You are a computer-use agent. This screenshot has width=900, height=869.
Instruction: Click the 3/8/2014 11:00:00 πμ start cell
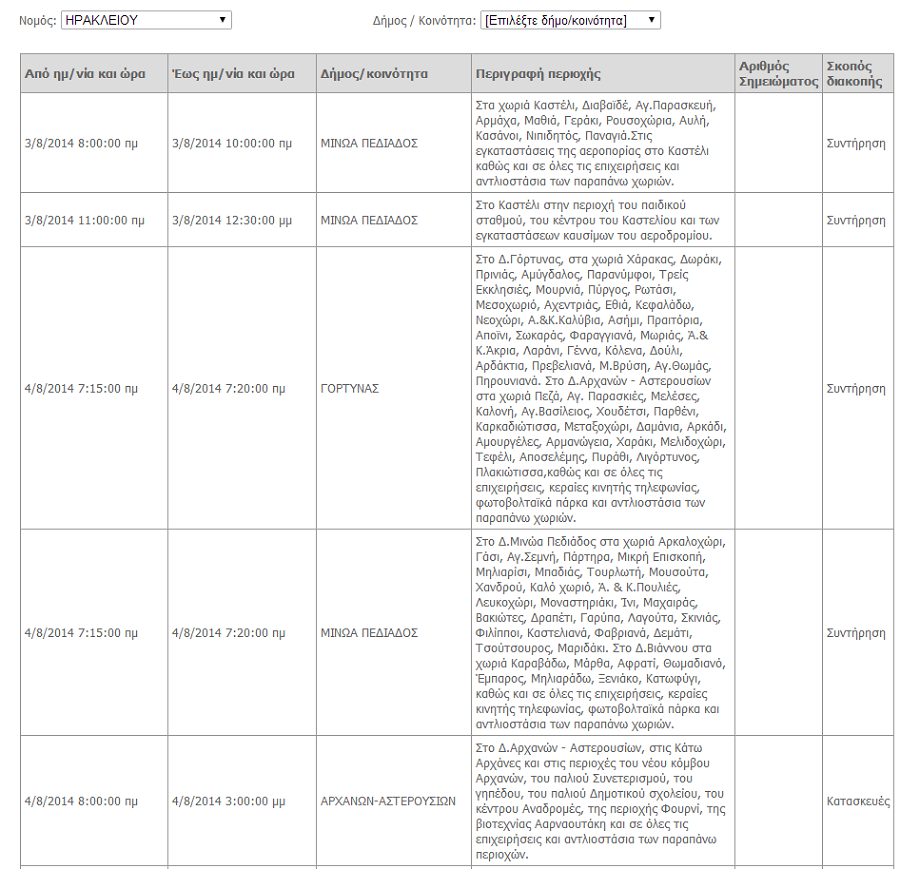pyautogui.click(x=84, y=219)
